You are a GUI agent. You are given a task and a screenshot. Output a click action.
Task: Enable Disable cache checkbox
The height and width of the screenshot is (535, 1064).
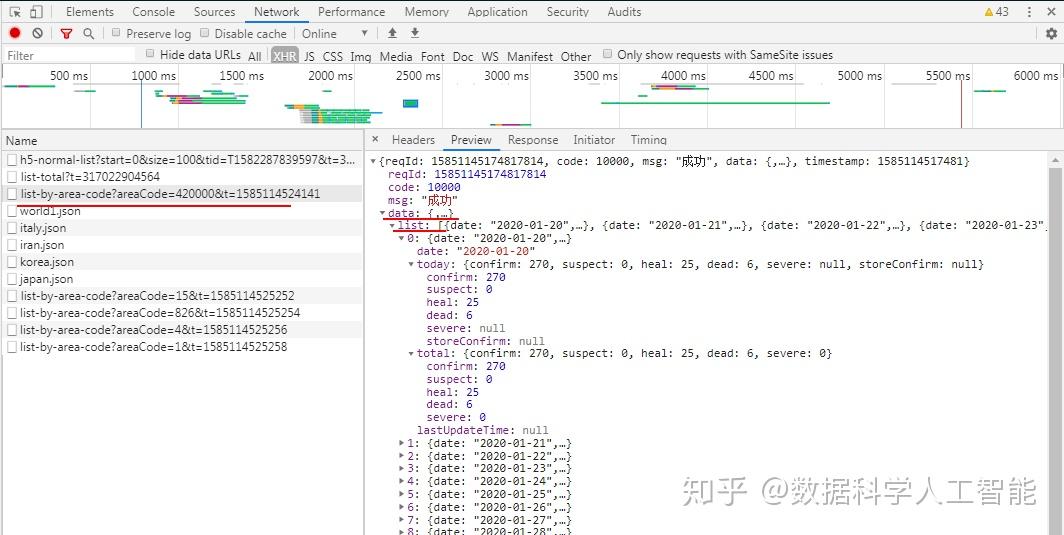click(204, 33)
